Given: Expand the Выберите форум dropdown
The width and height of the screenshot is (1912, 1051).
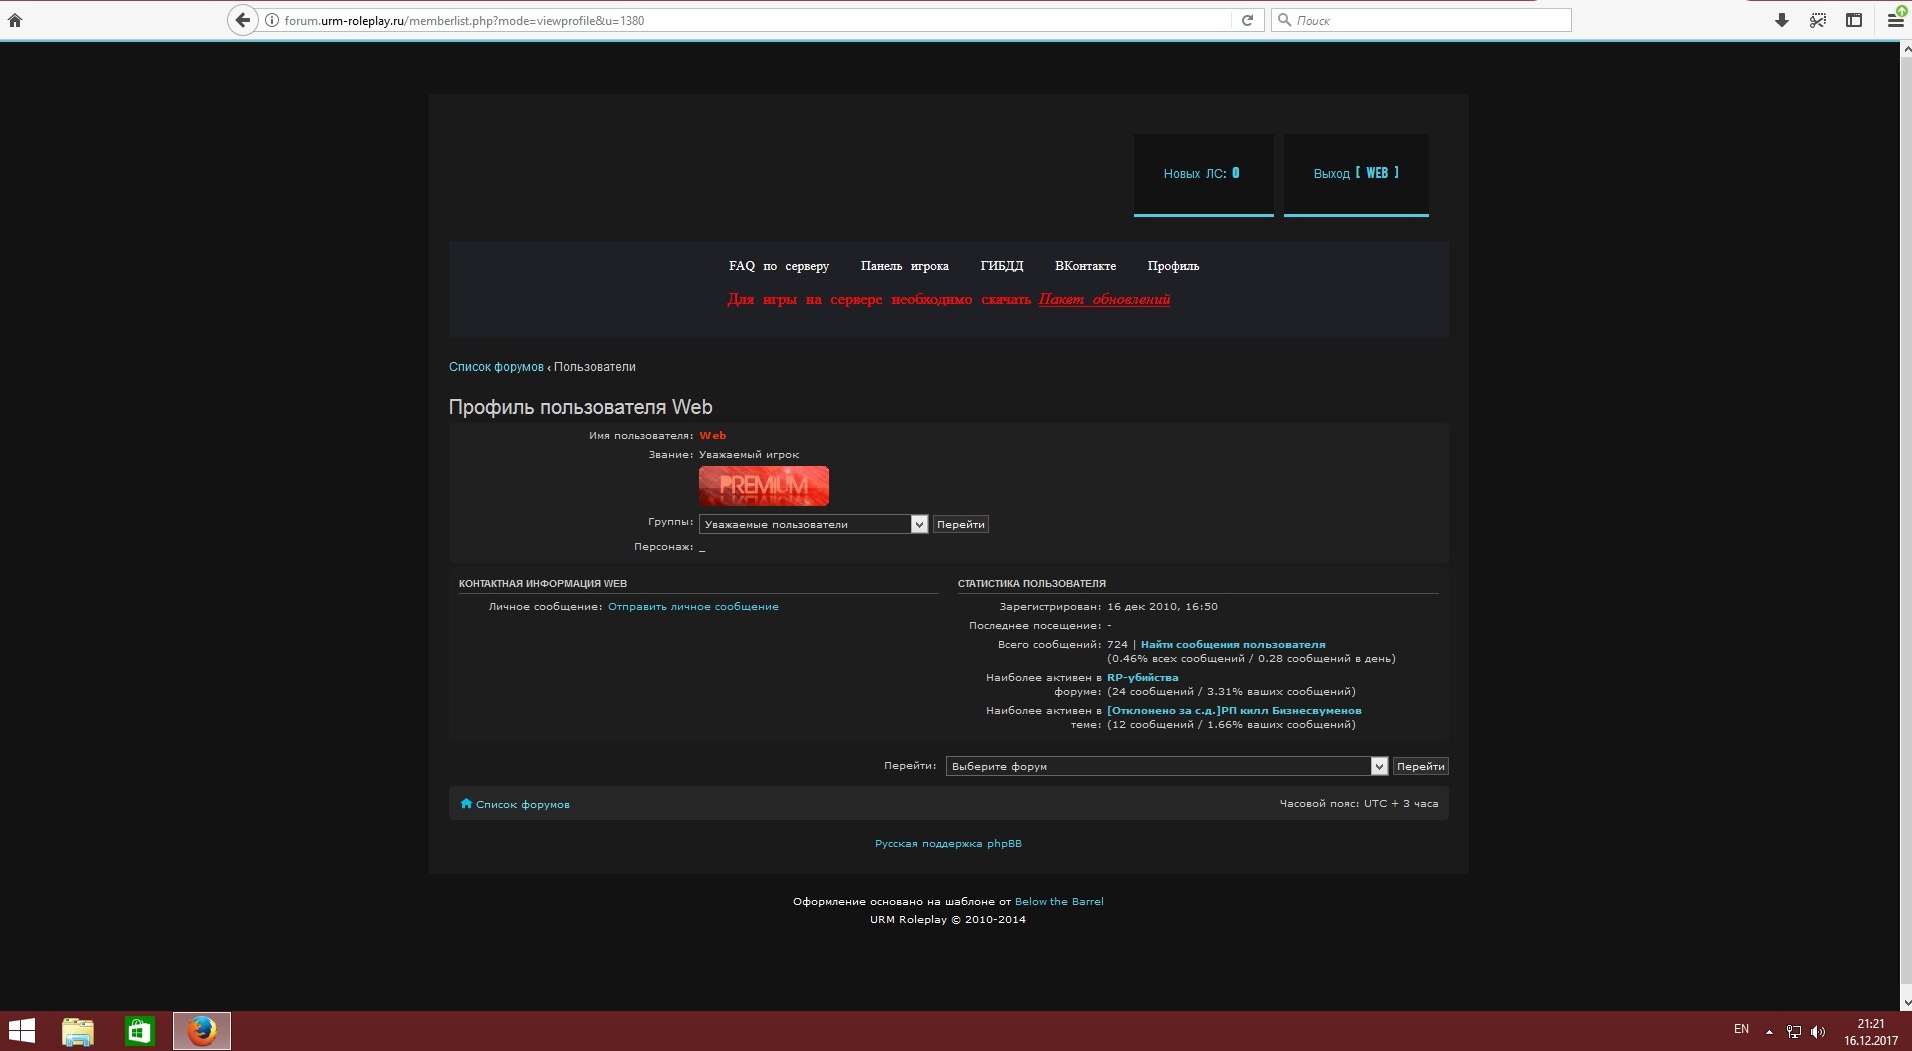Looking at the screenshot, I should click(x=1166, y=766).
